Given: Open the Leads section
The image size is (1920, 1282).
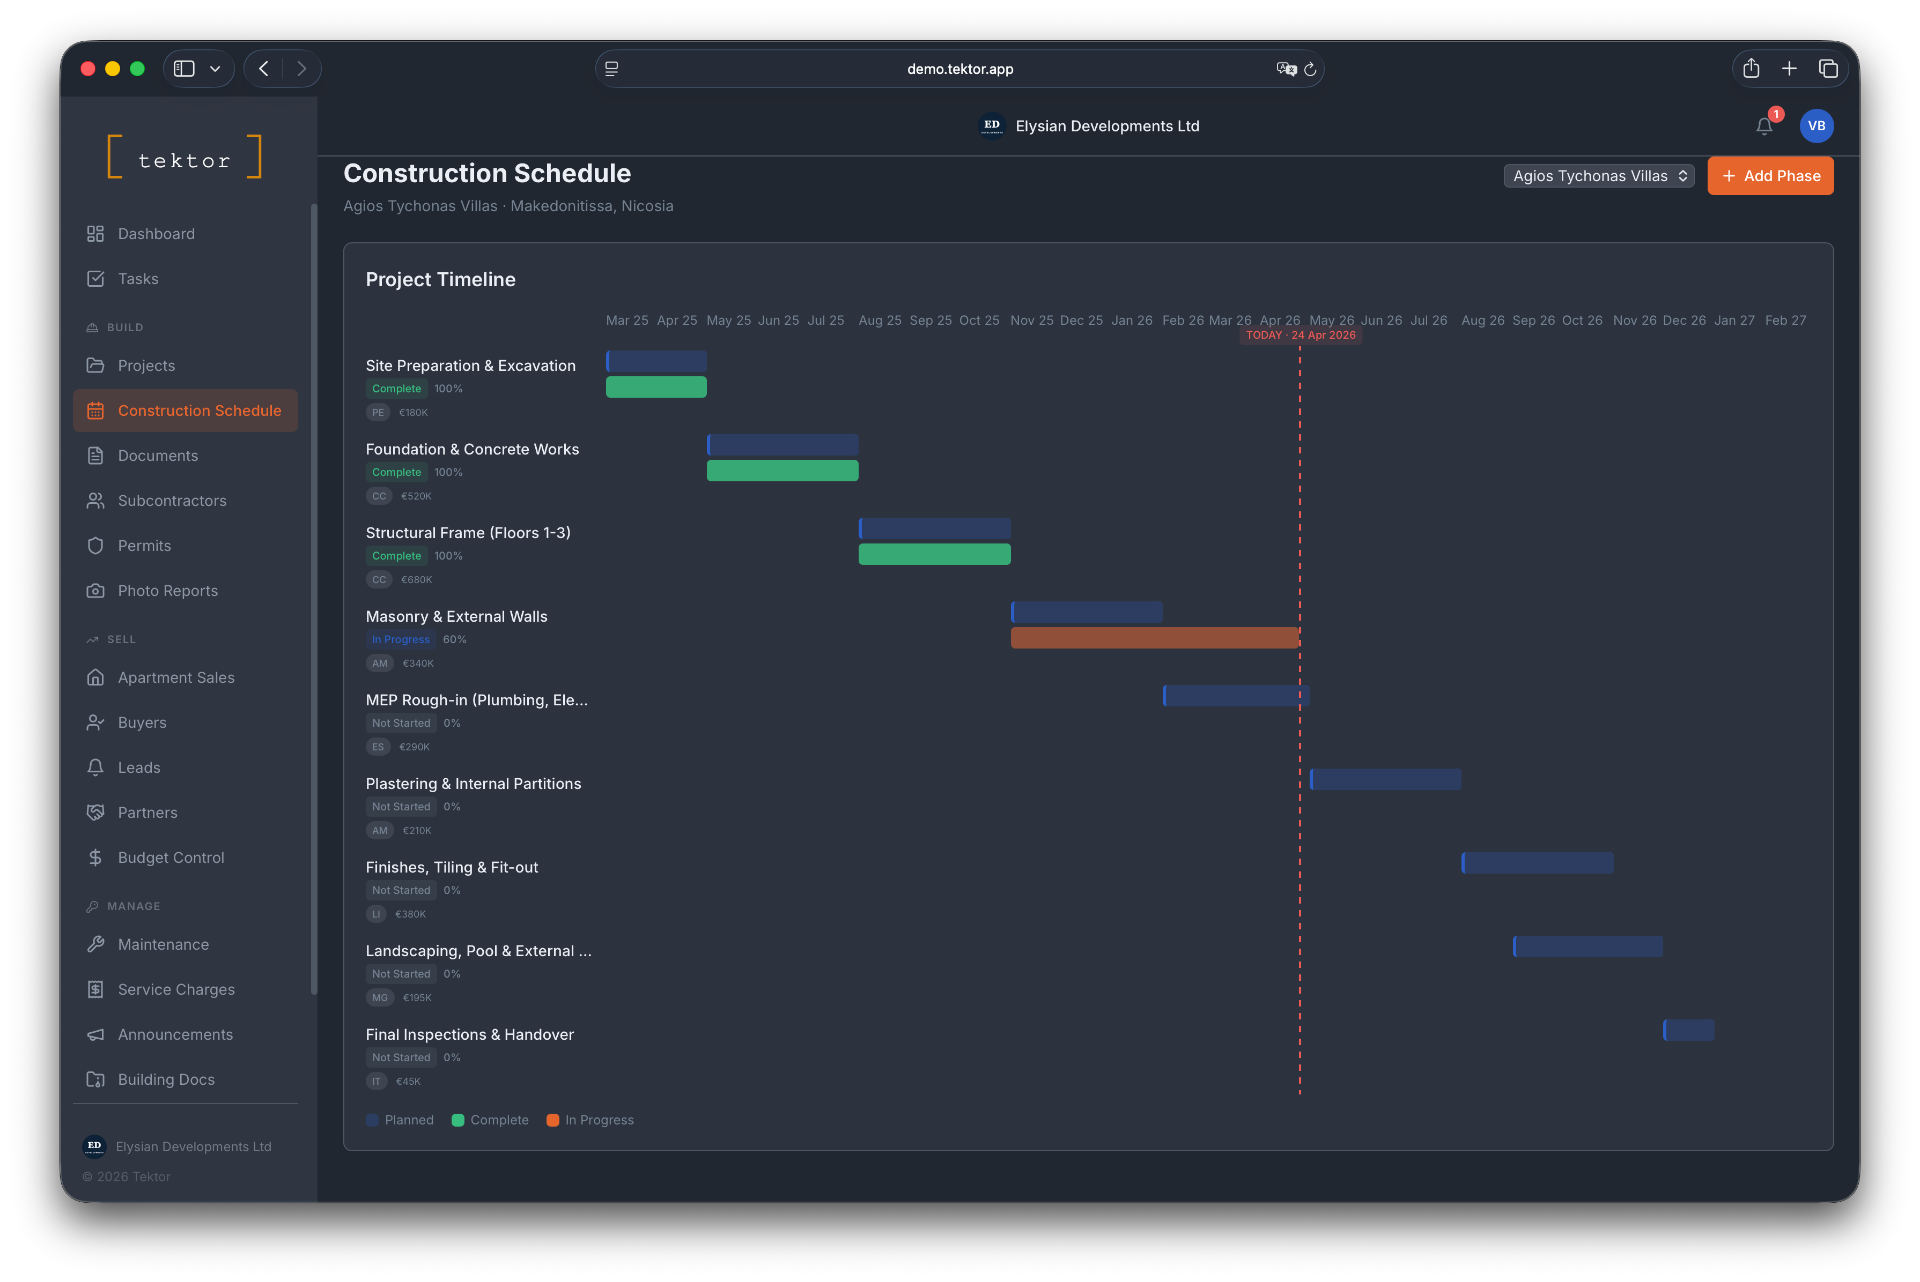Looking at the screenshot, I should [96, 767].
